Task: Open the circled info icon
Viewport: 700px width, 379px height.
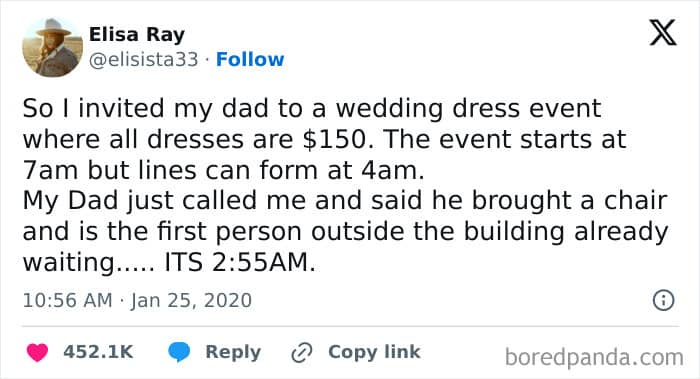Action: pos(663,300)
